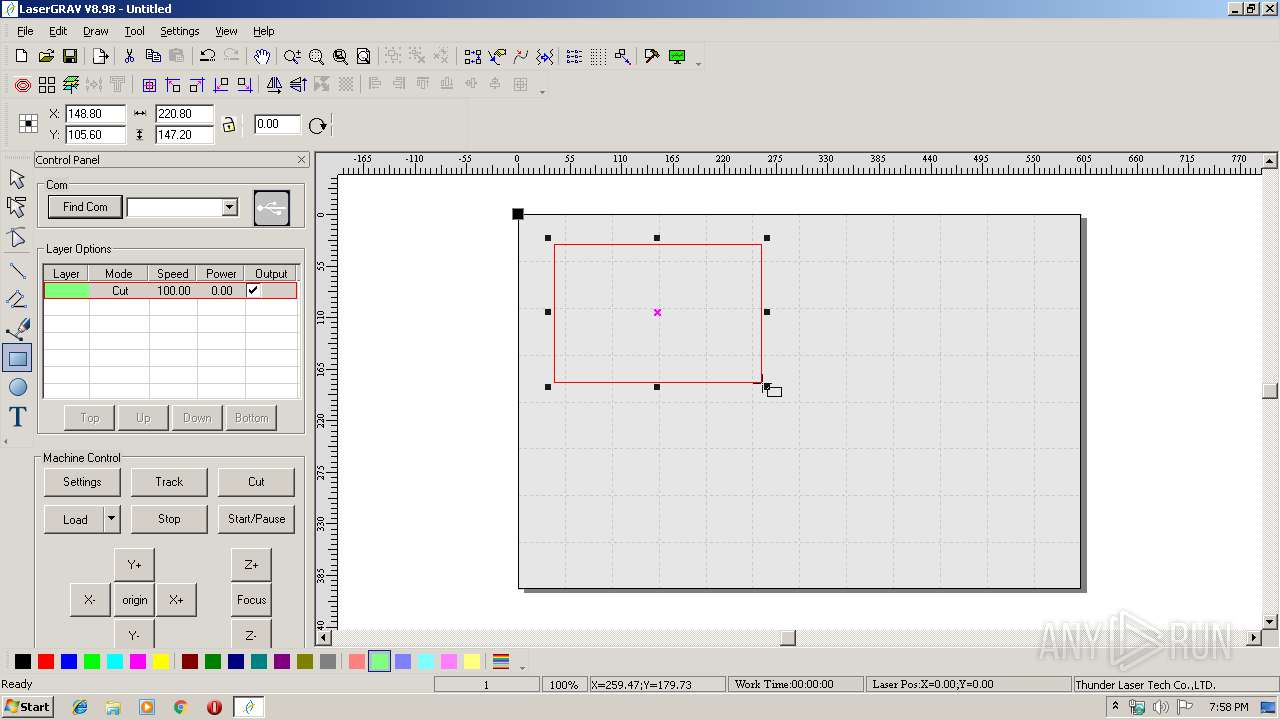The height and width of the screenshot is (720, 1280).
Task: Pick the red color swatch
Action: pos(46,661)
